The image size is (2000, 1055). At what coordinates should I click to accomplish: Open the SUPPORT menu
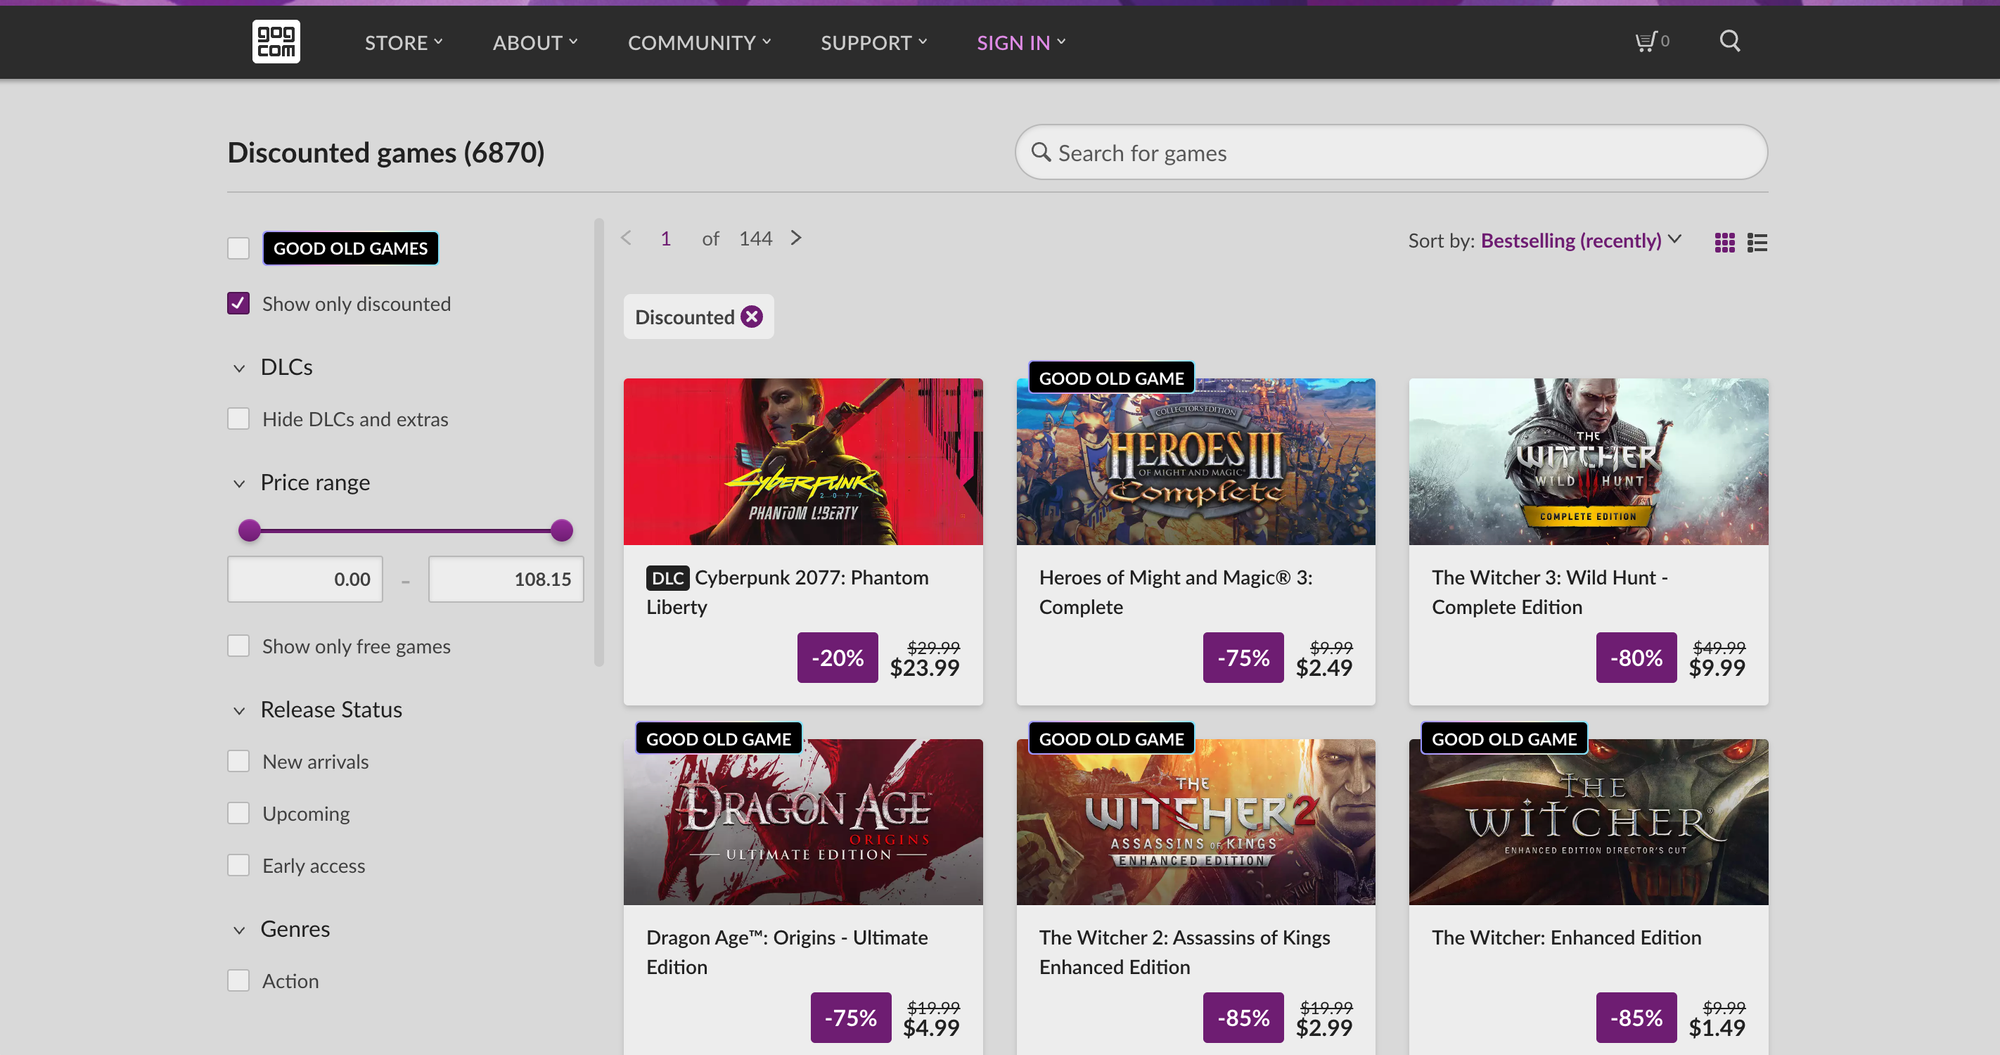[x=874, y=42]
